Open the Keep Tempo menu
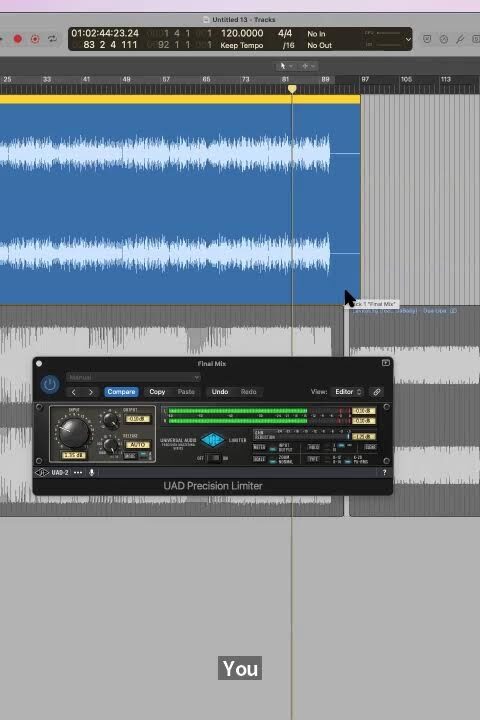480x720 pixels. (x=242, y=45)
